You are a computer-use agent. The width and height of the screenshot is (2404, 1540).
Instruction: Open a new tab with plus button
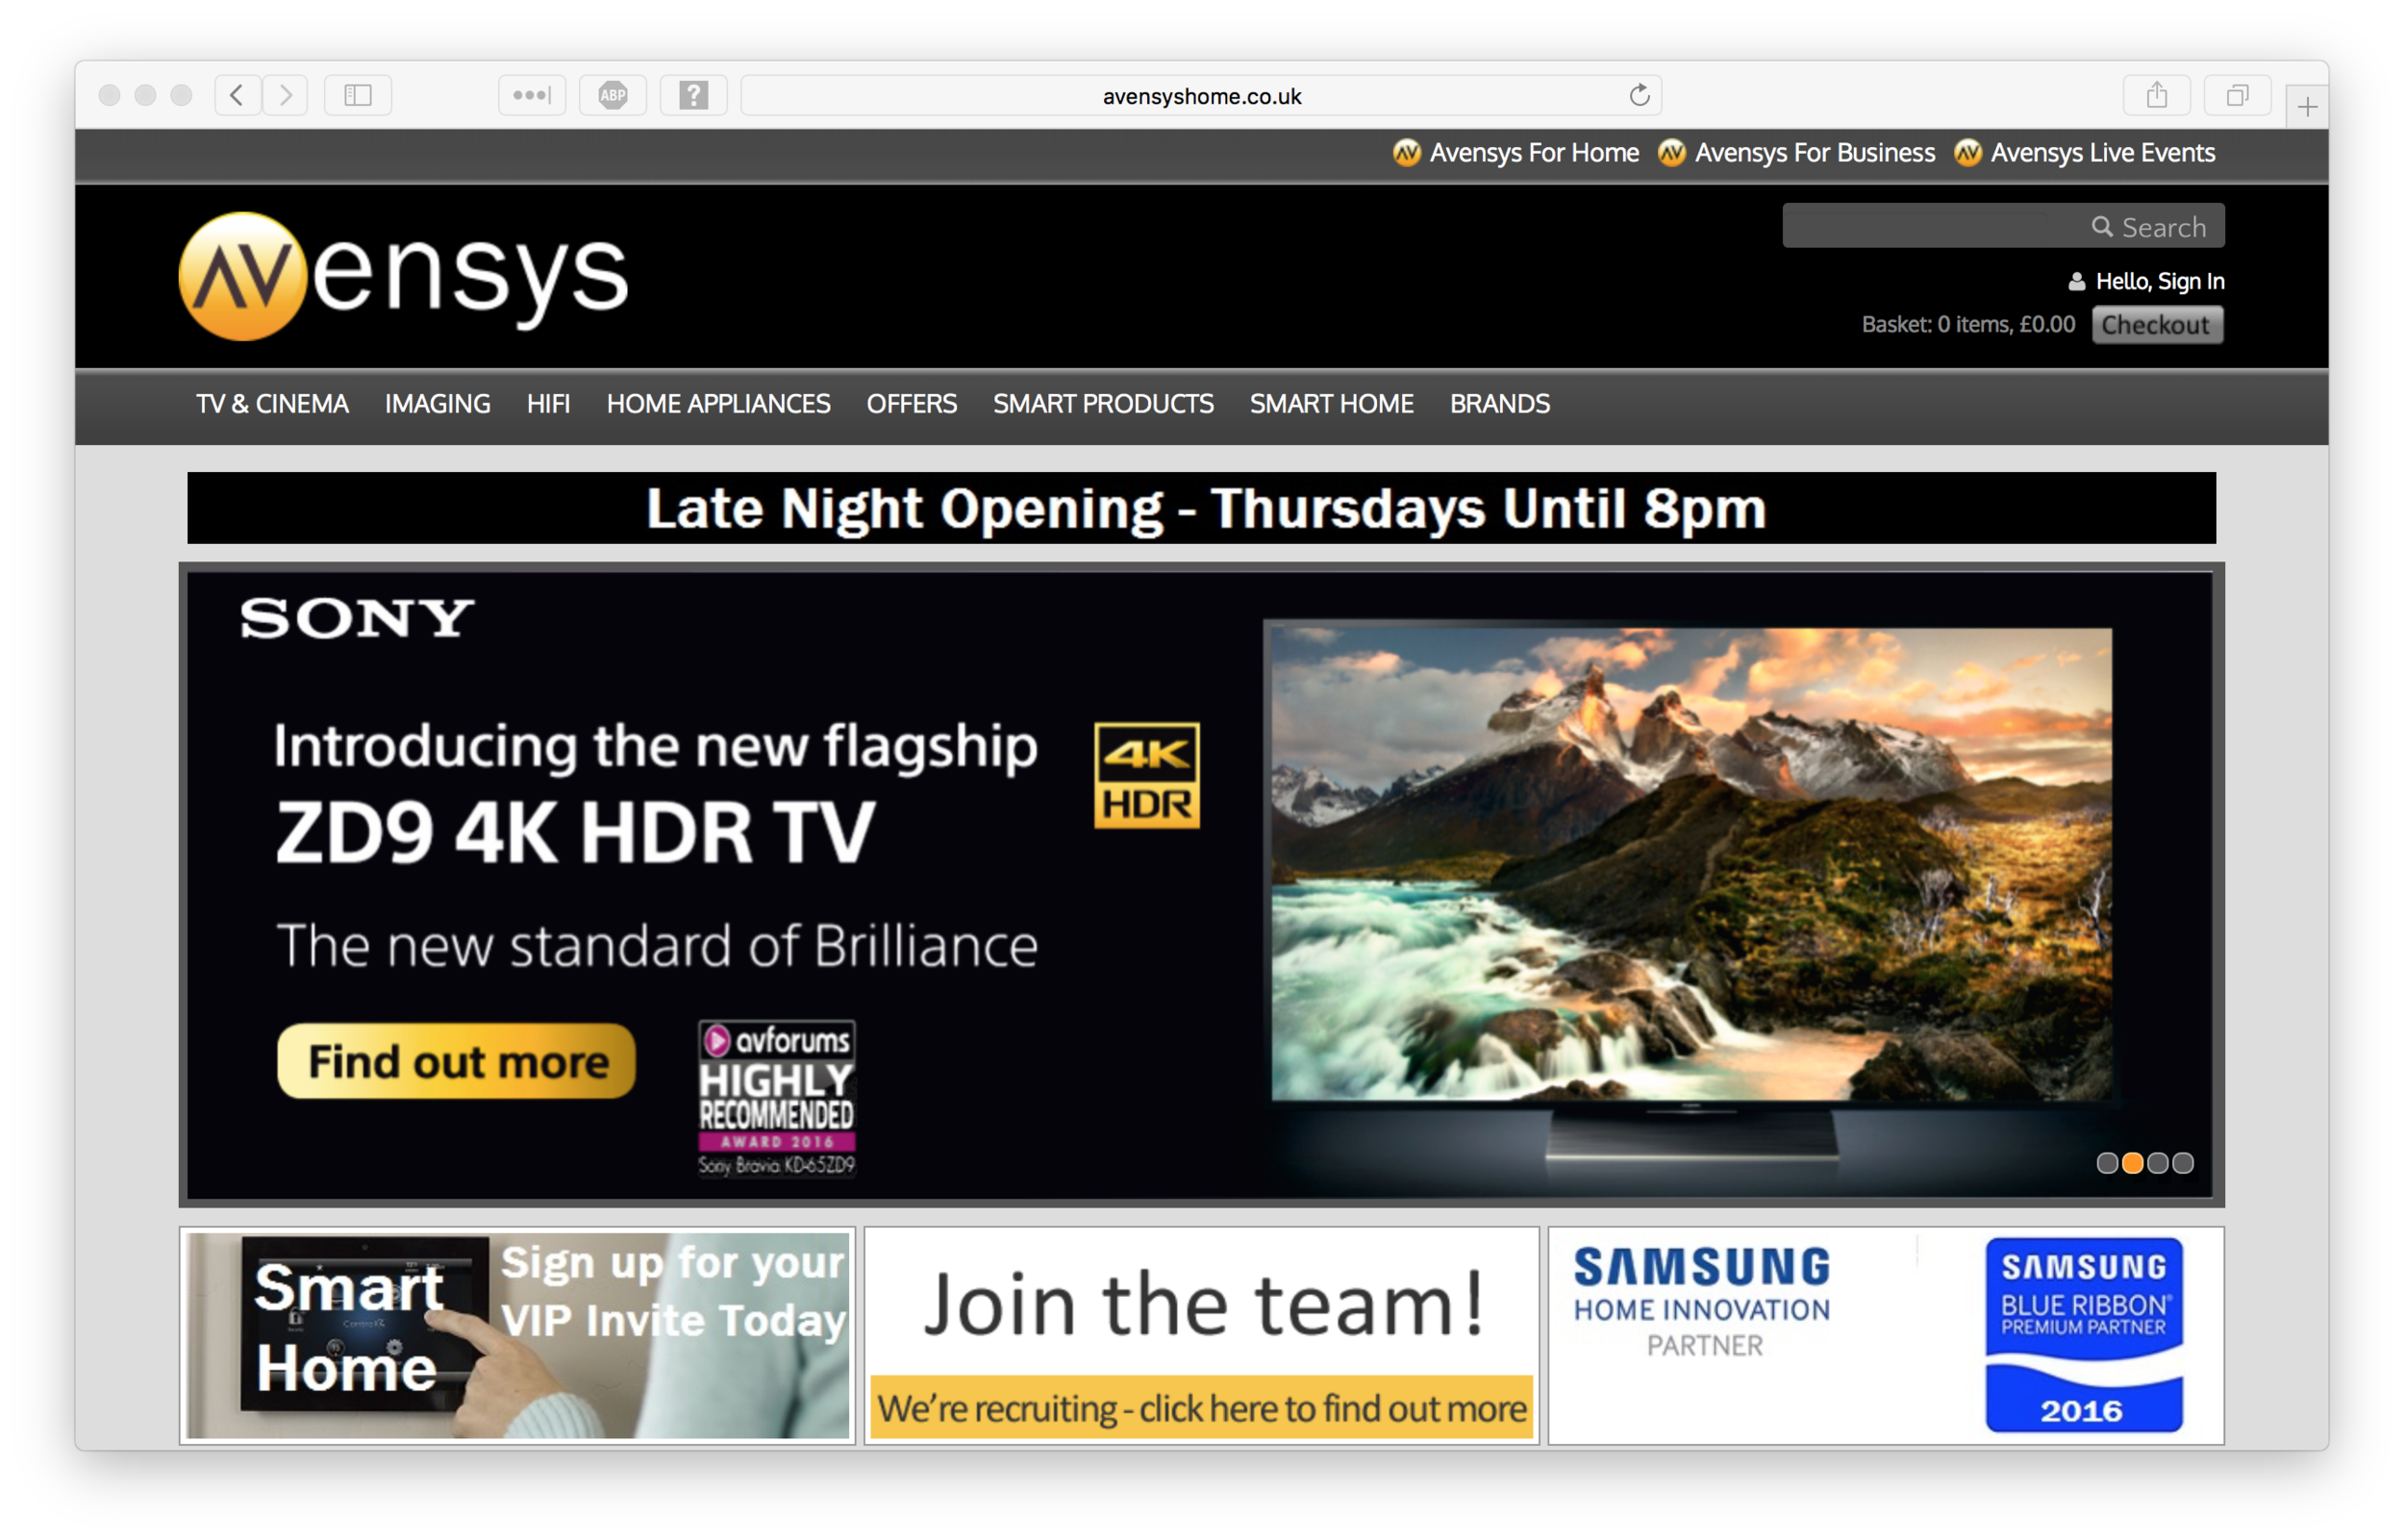(2308, 106)
